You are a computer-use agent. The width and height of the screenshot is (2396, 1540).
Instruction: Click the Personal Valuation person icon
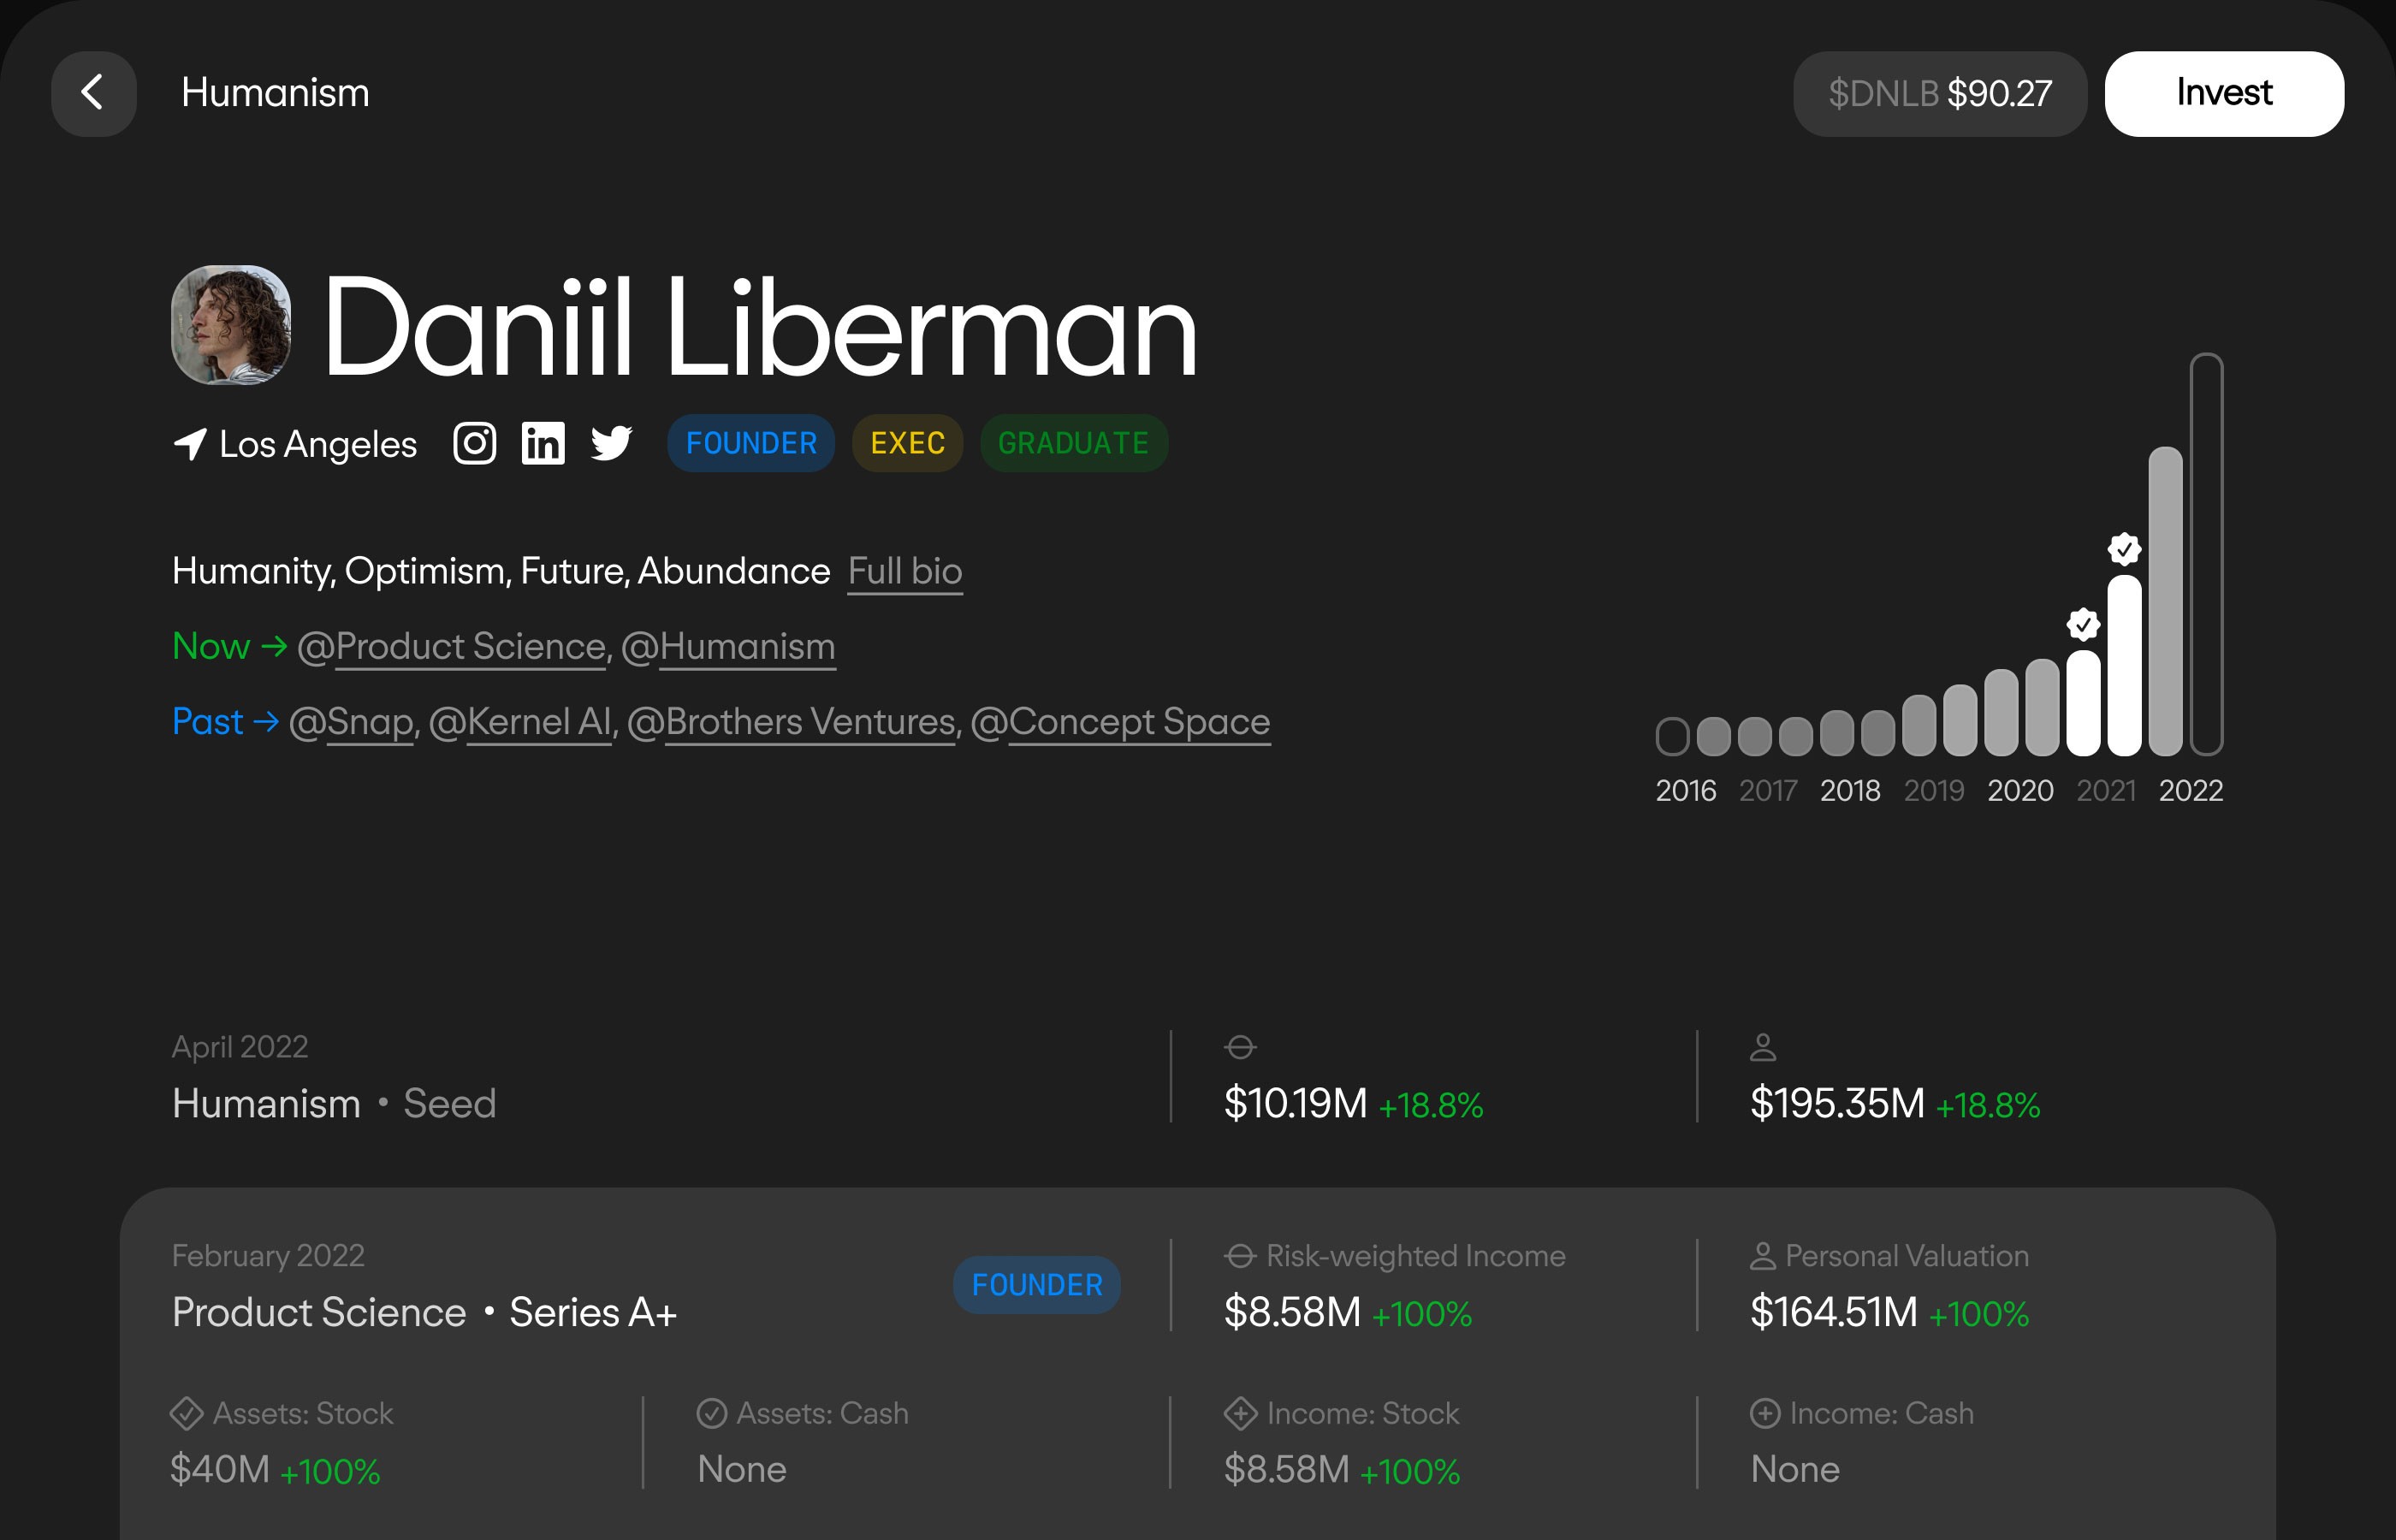point(1763,1256)
